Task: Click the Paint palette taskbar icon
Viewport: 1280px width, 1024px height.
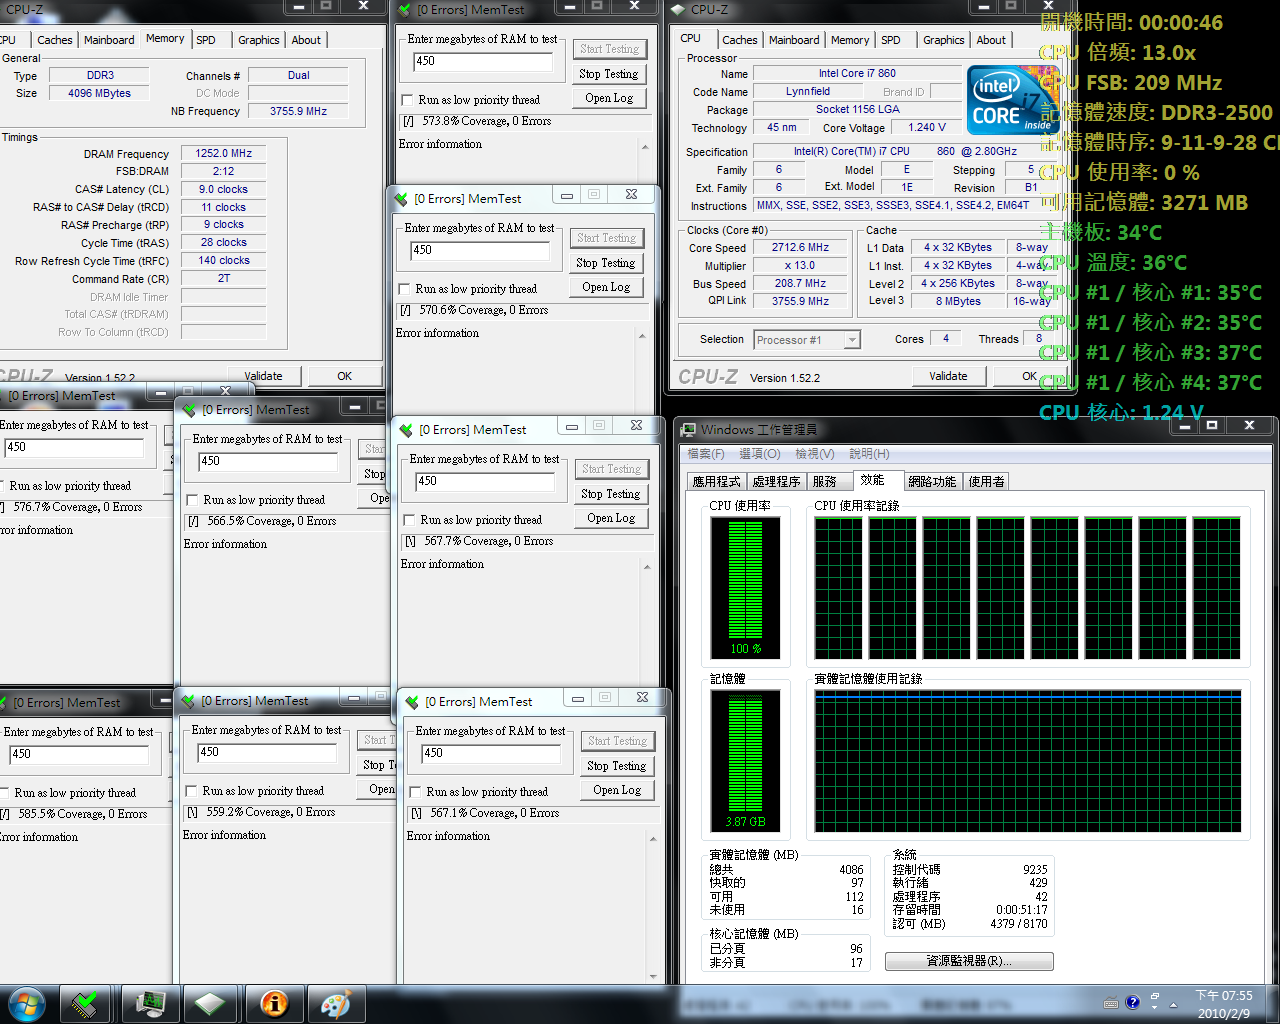Action: point(335,1003)
